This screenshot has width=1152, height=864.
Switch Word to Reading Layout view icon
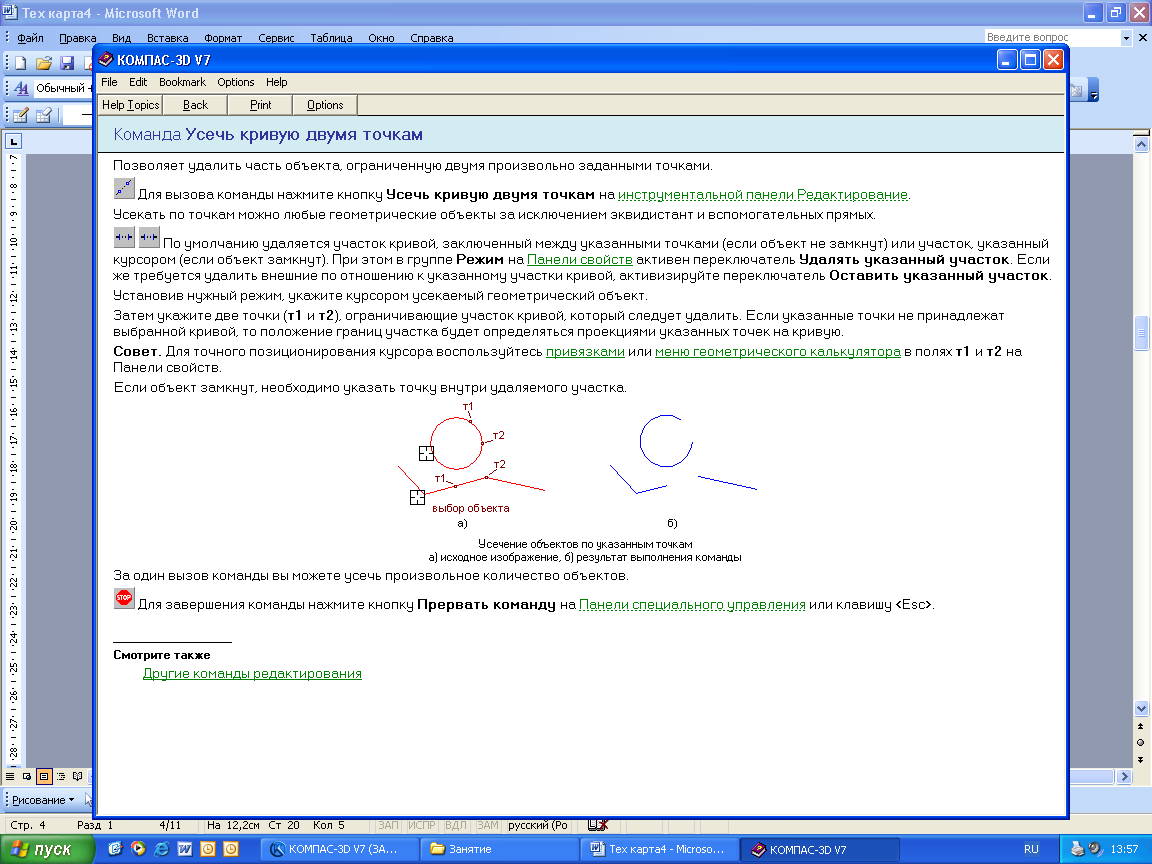pyautogui.click(x=77, y=776)
